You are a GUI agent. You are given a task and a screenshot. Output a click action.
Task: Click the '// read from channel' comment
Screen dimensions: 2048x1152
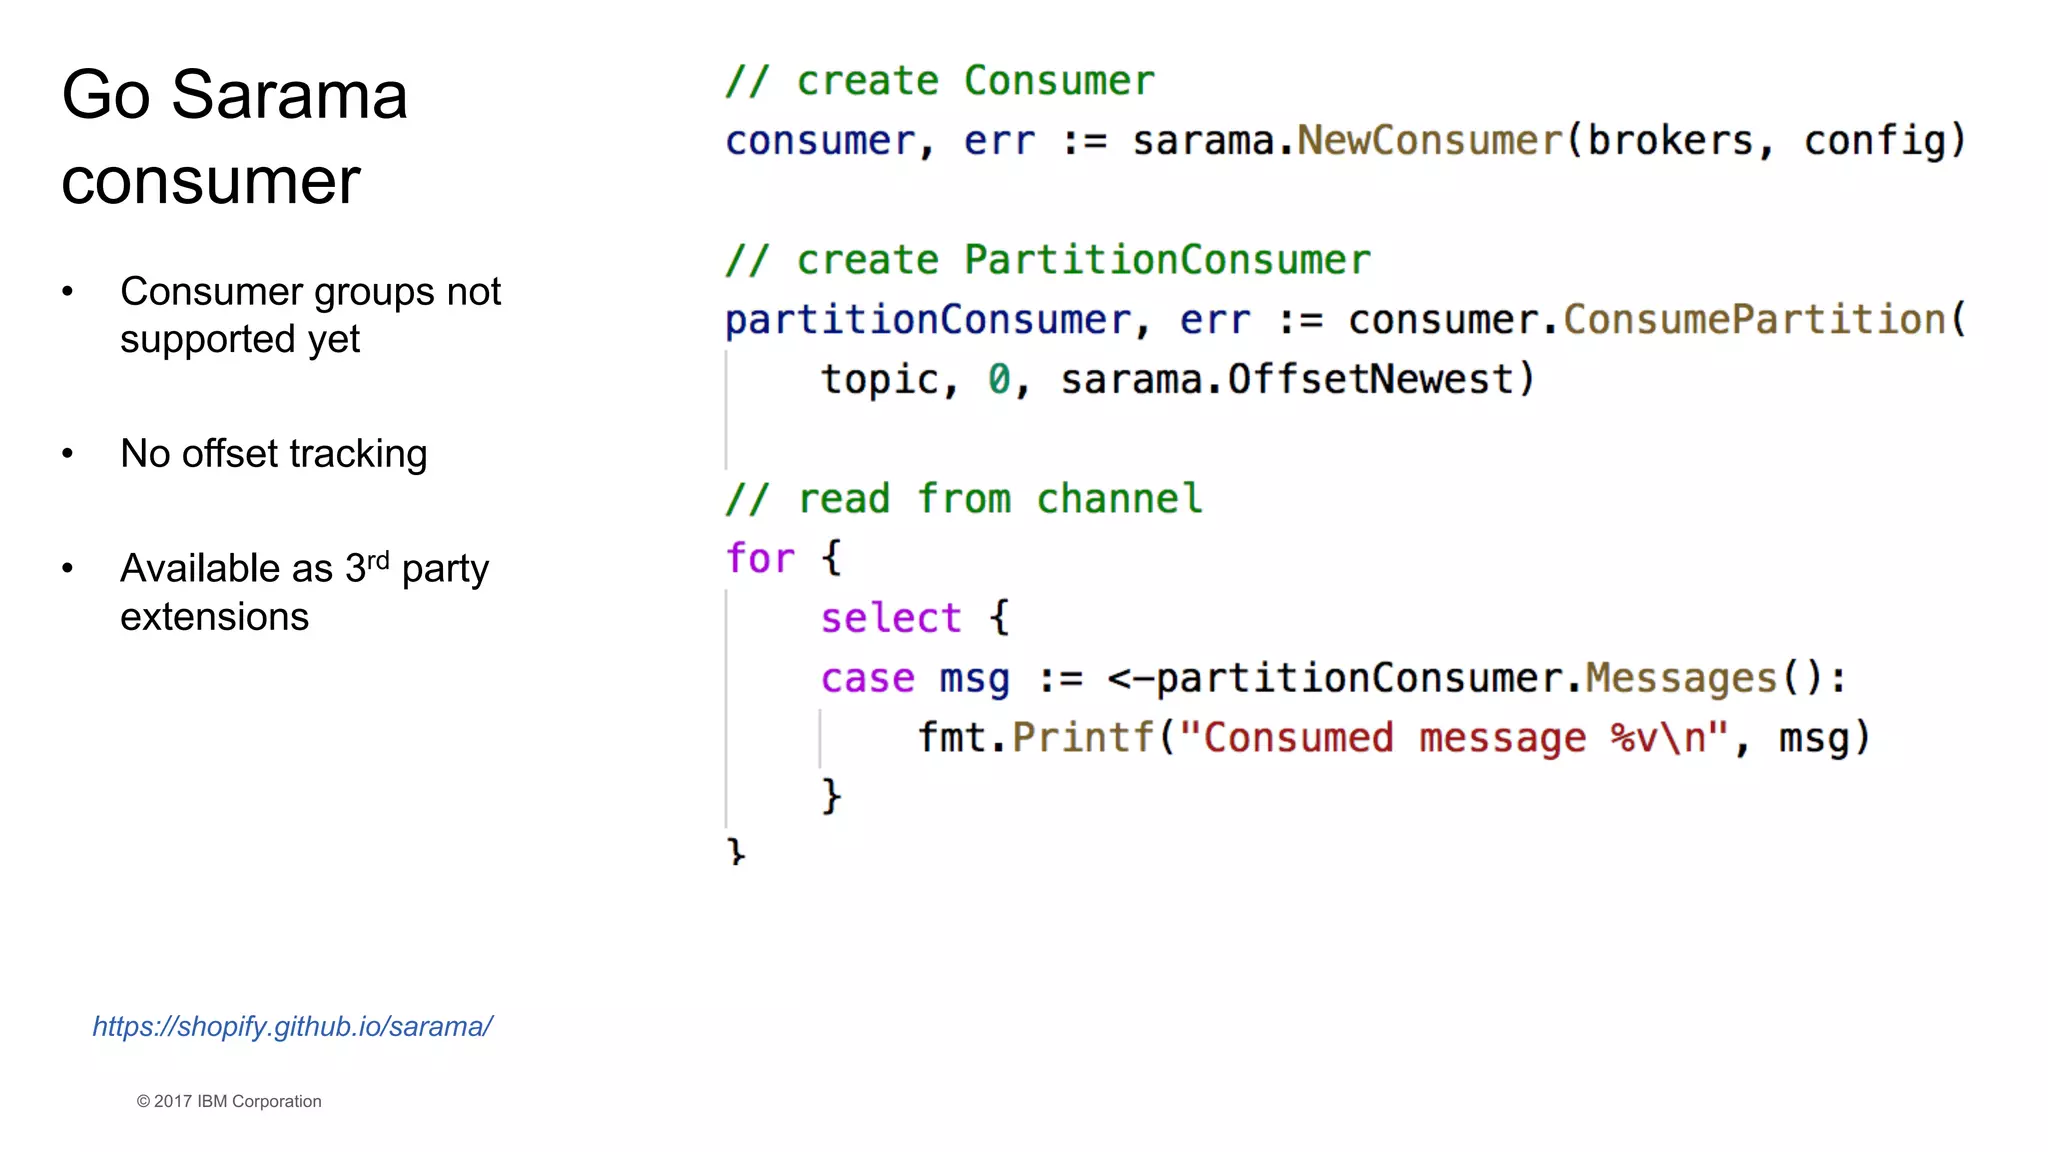(x=963, y=498)
